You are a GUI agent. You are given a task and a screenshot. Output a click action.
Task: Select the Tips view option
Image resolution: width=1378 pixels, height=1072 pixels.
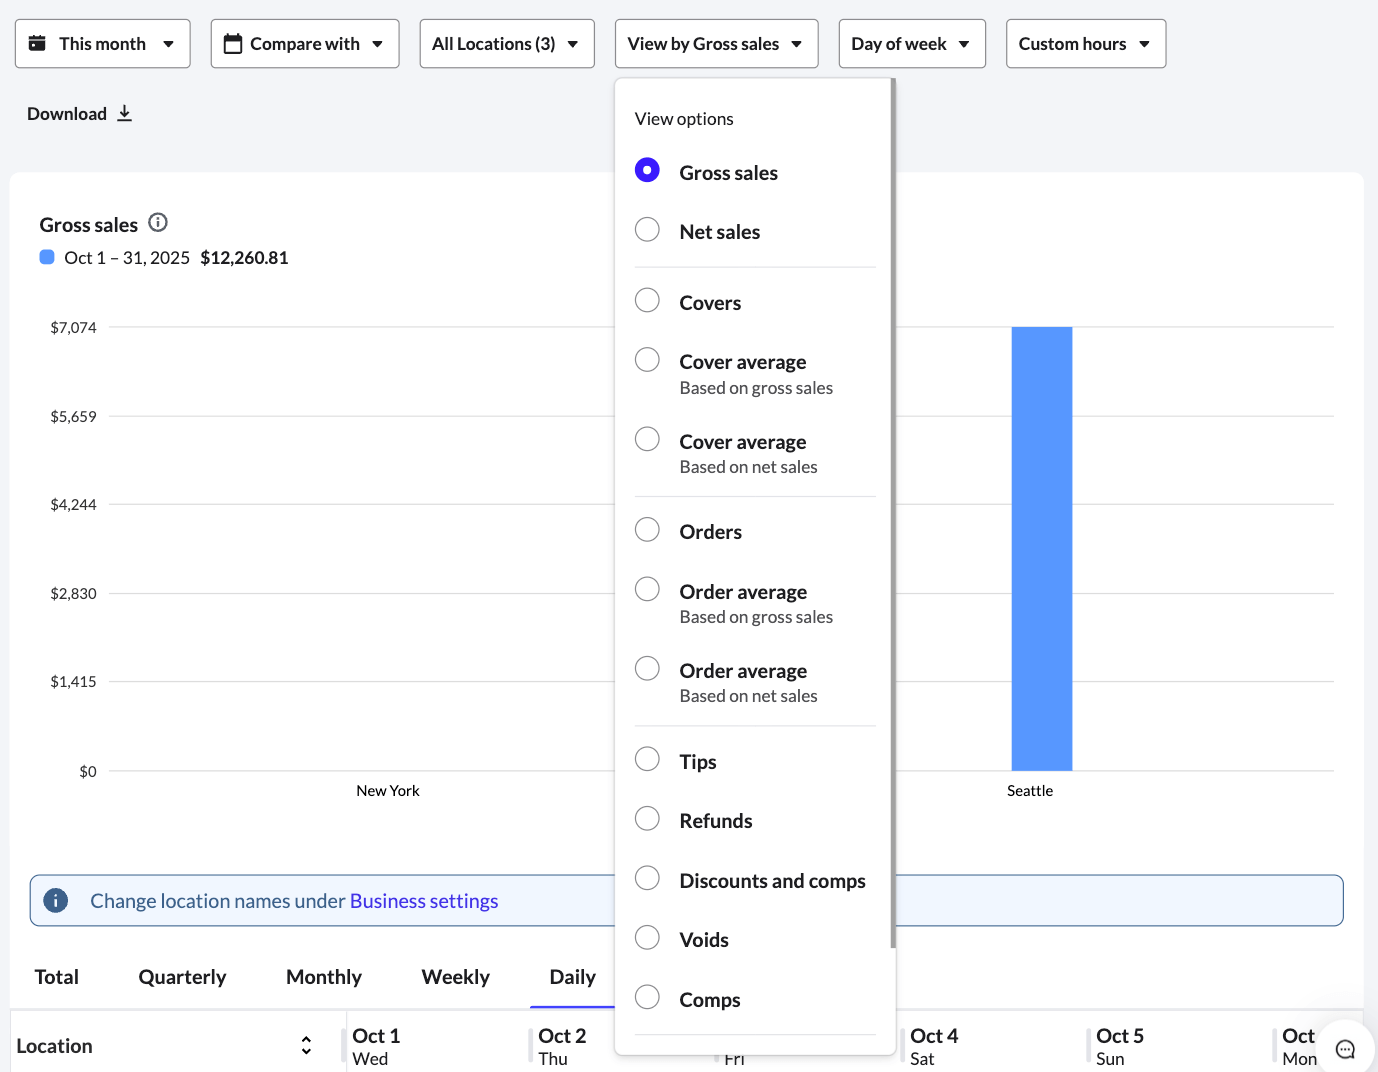647,759
